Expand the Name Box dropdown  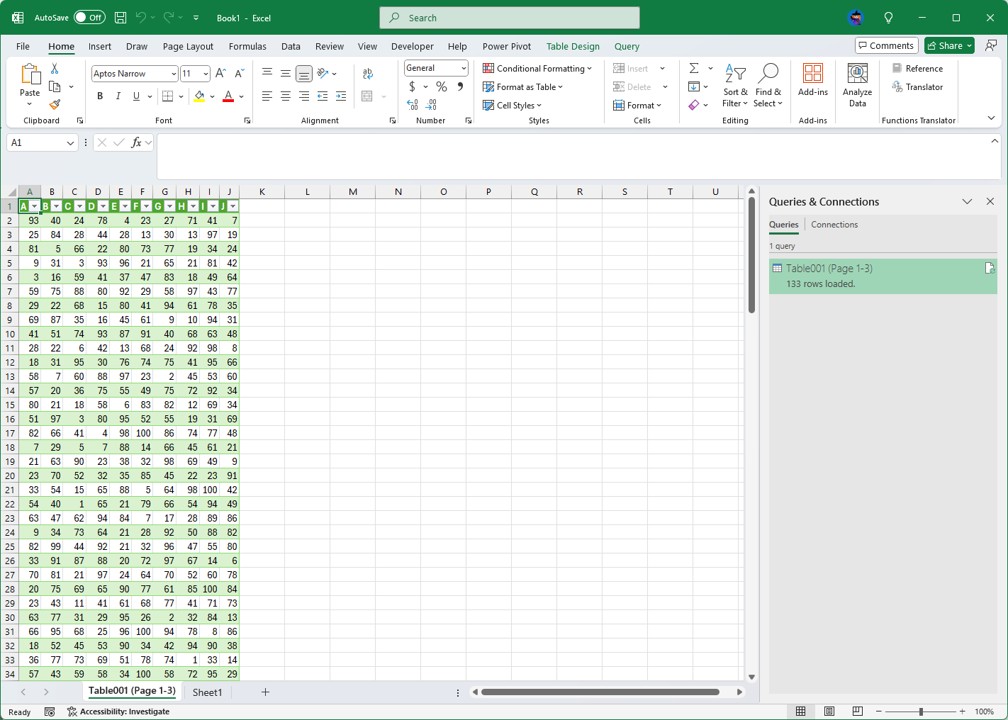pos(70,143)
